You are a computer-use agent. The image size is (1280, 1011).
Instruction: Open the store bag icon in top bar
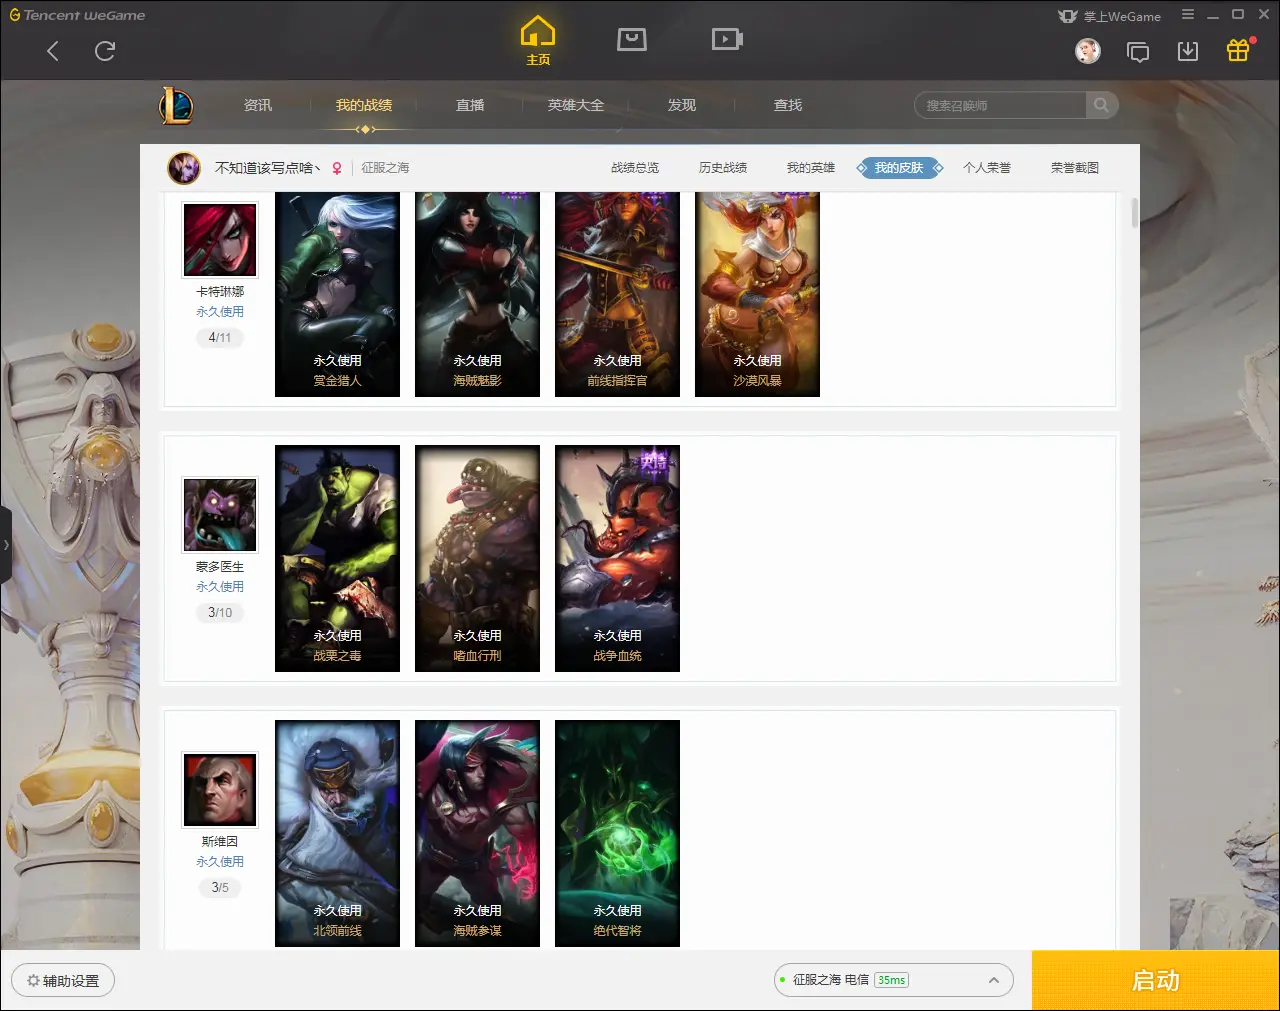[x=632, y=39]
